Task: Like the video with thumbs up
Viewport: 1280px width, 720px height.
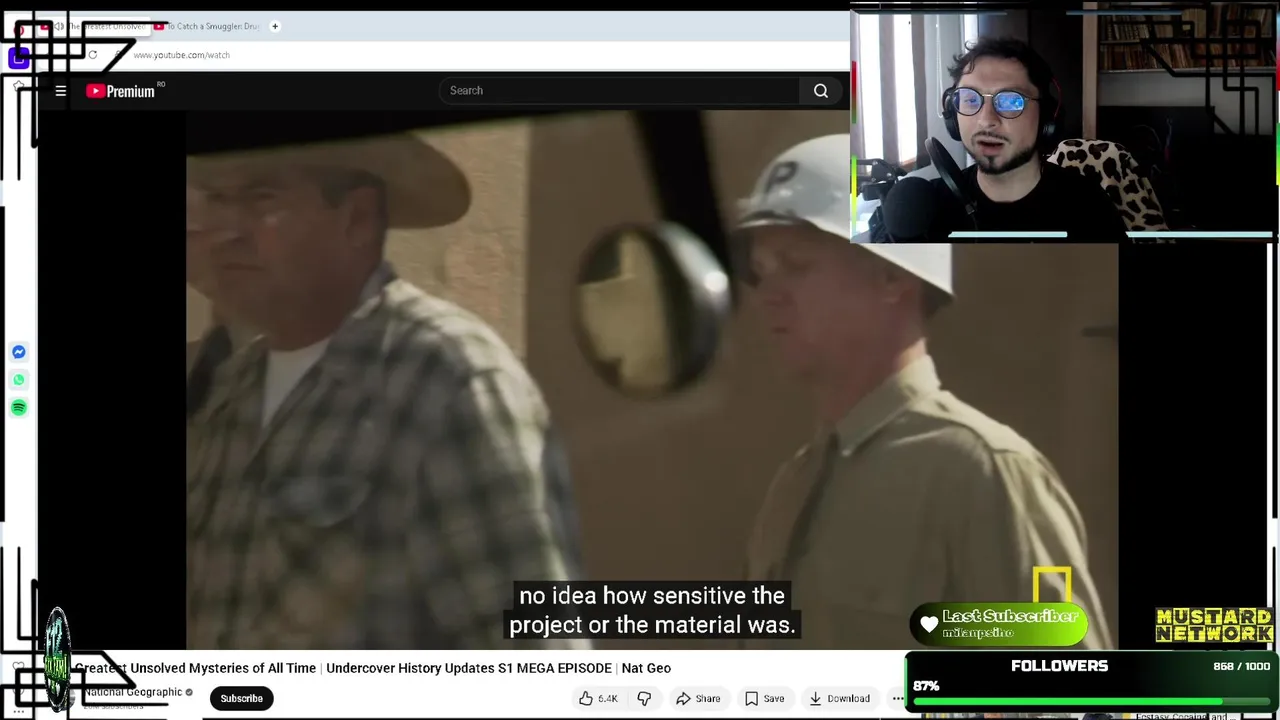Action: click(x=598, y=698)
